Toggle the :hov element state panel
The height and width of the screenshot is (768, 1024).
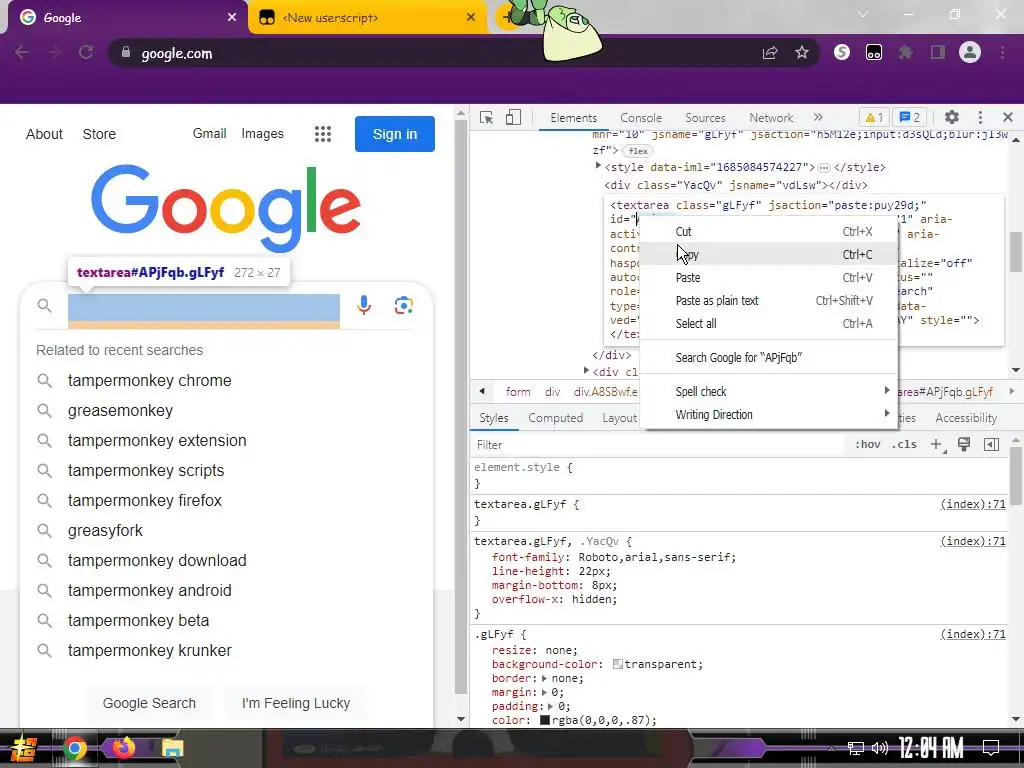[867, 444]
